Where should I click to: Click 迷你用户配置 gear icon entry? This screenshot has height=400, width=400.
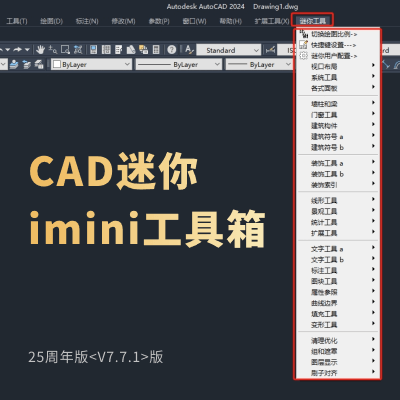[x=337, y=56]
